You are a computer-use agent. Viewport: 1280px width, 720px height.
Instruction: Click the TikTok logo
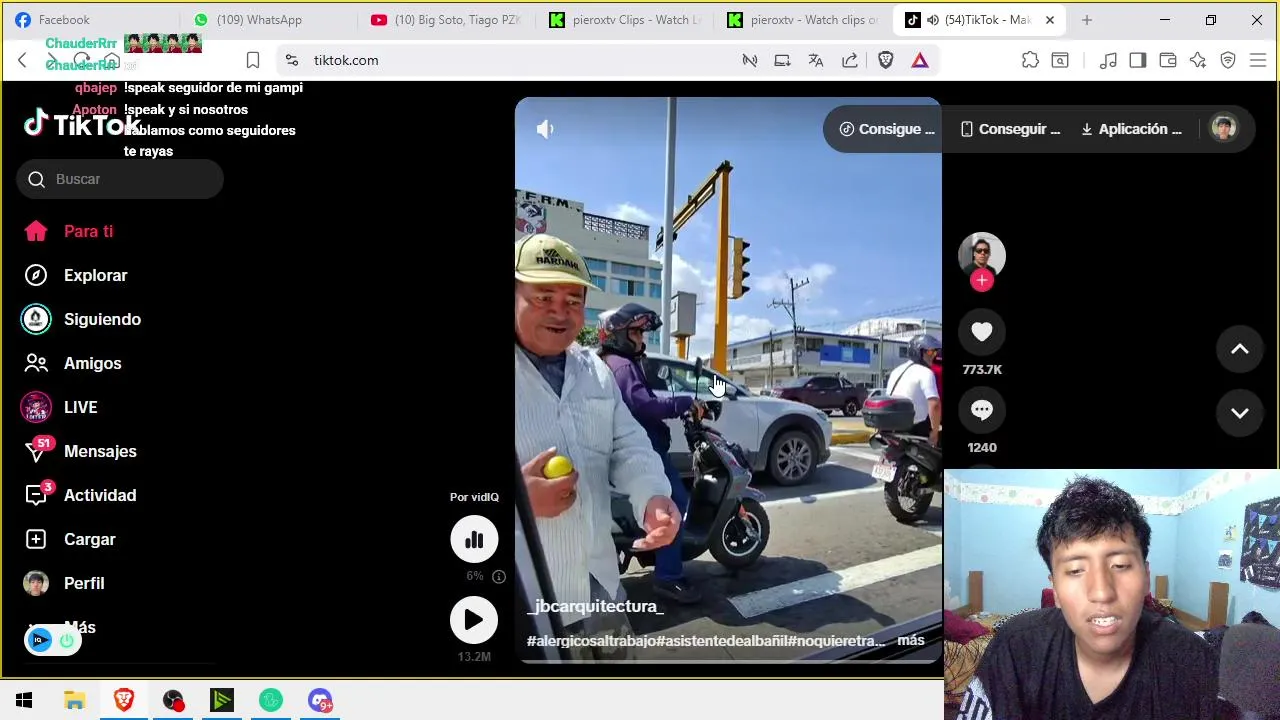[x=82, y=125]
